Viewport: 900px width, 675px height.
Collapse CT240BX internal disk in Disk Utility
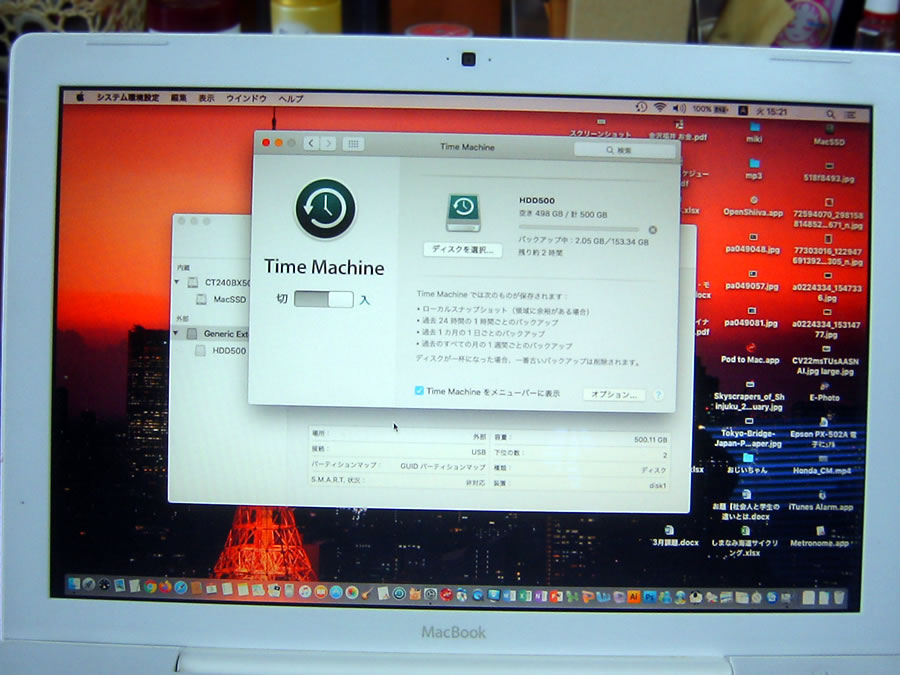click(x=177, y=282)
